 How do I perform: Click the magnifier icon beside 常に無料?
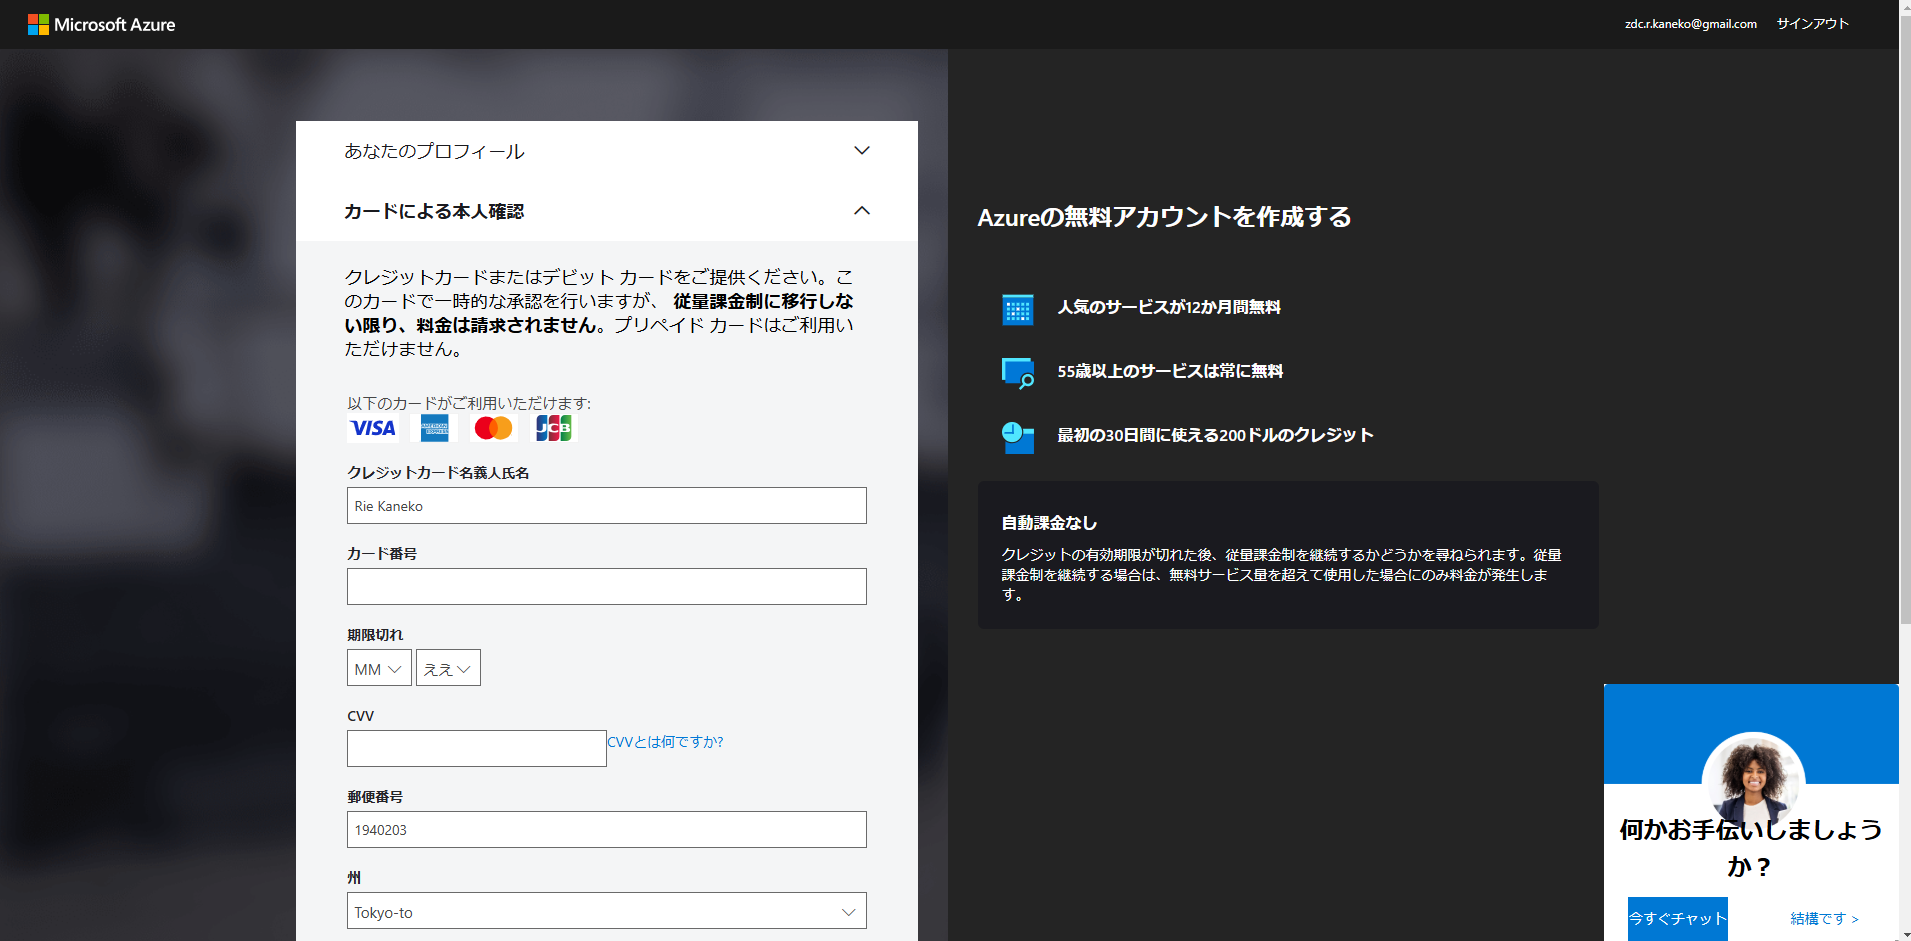pos(1017,373)
